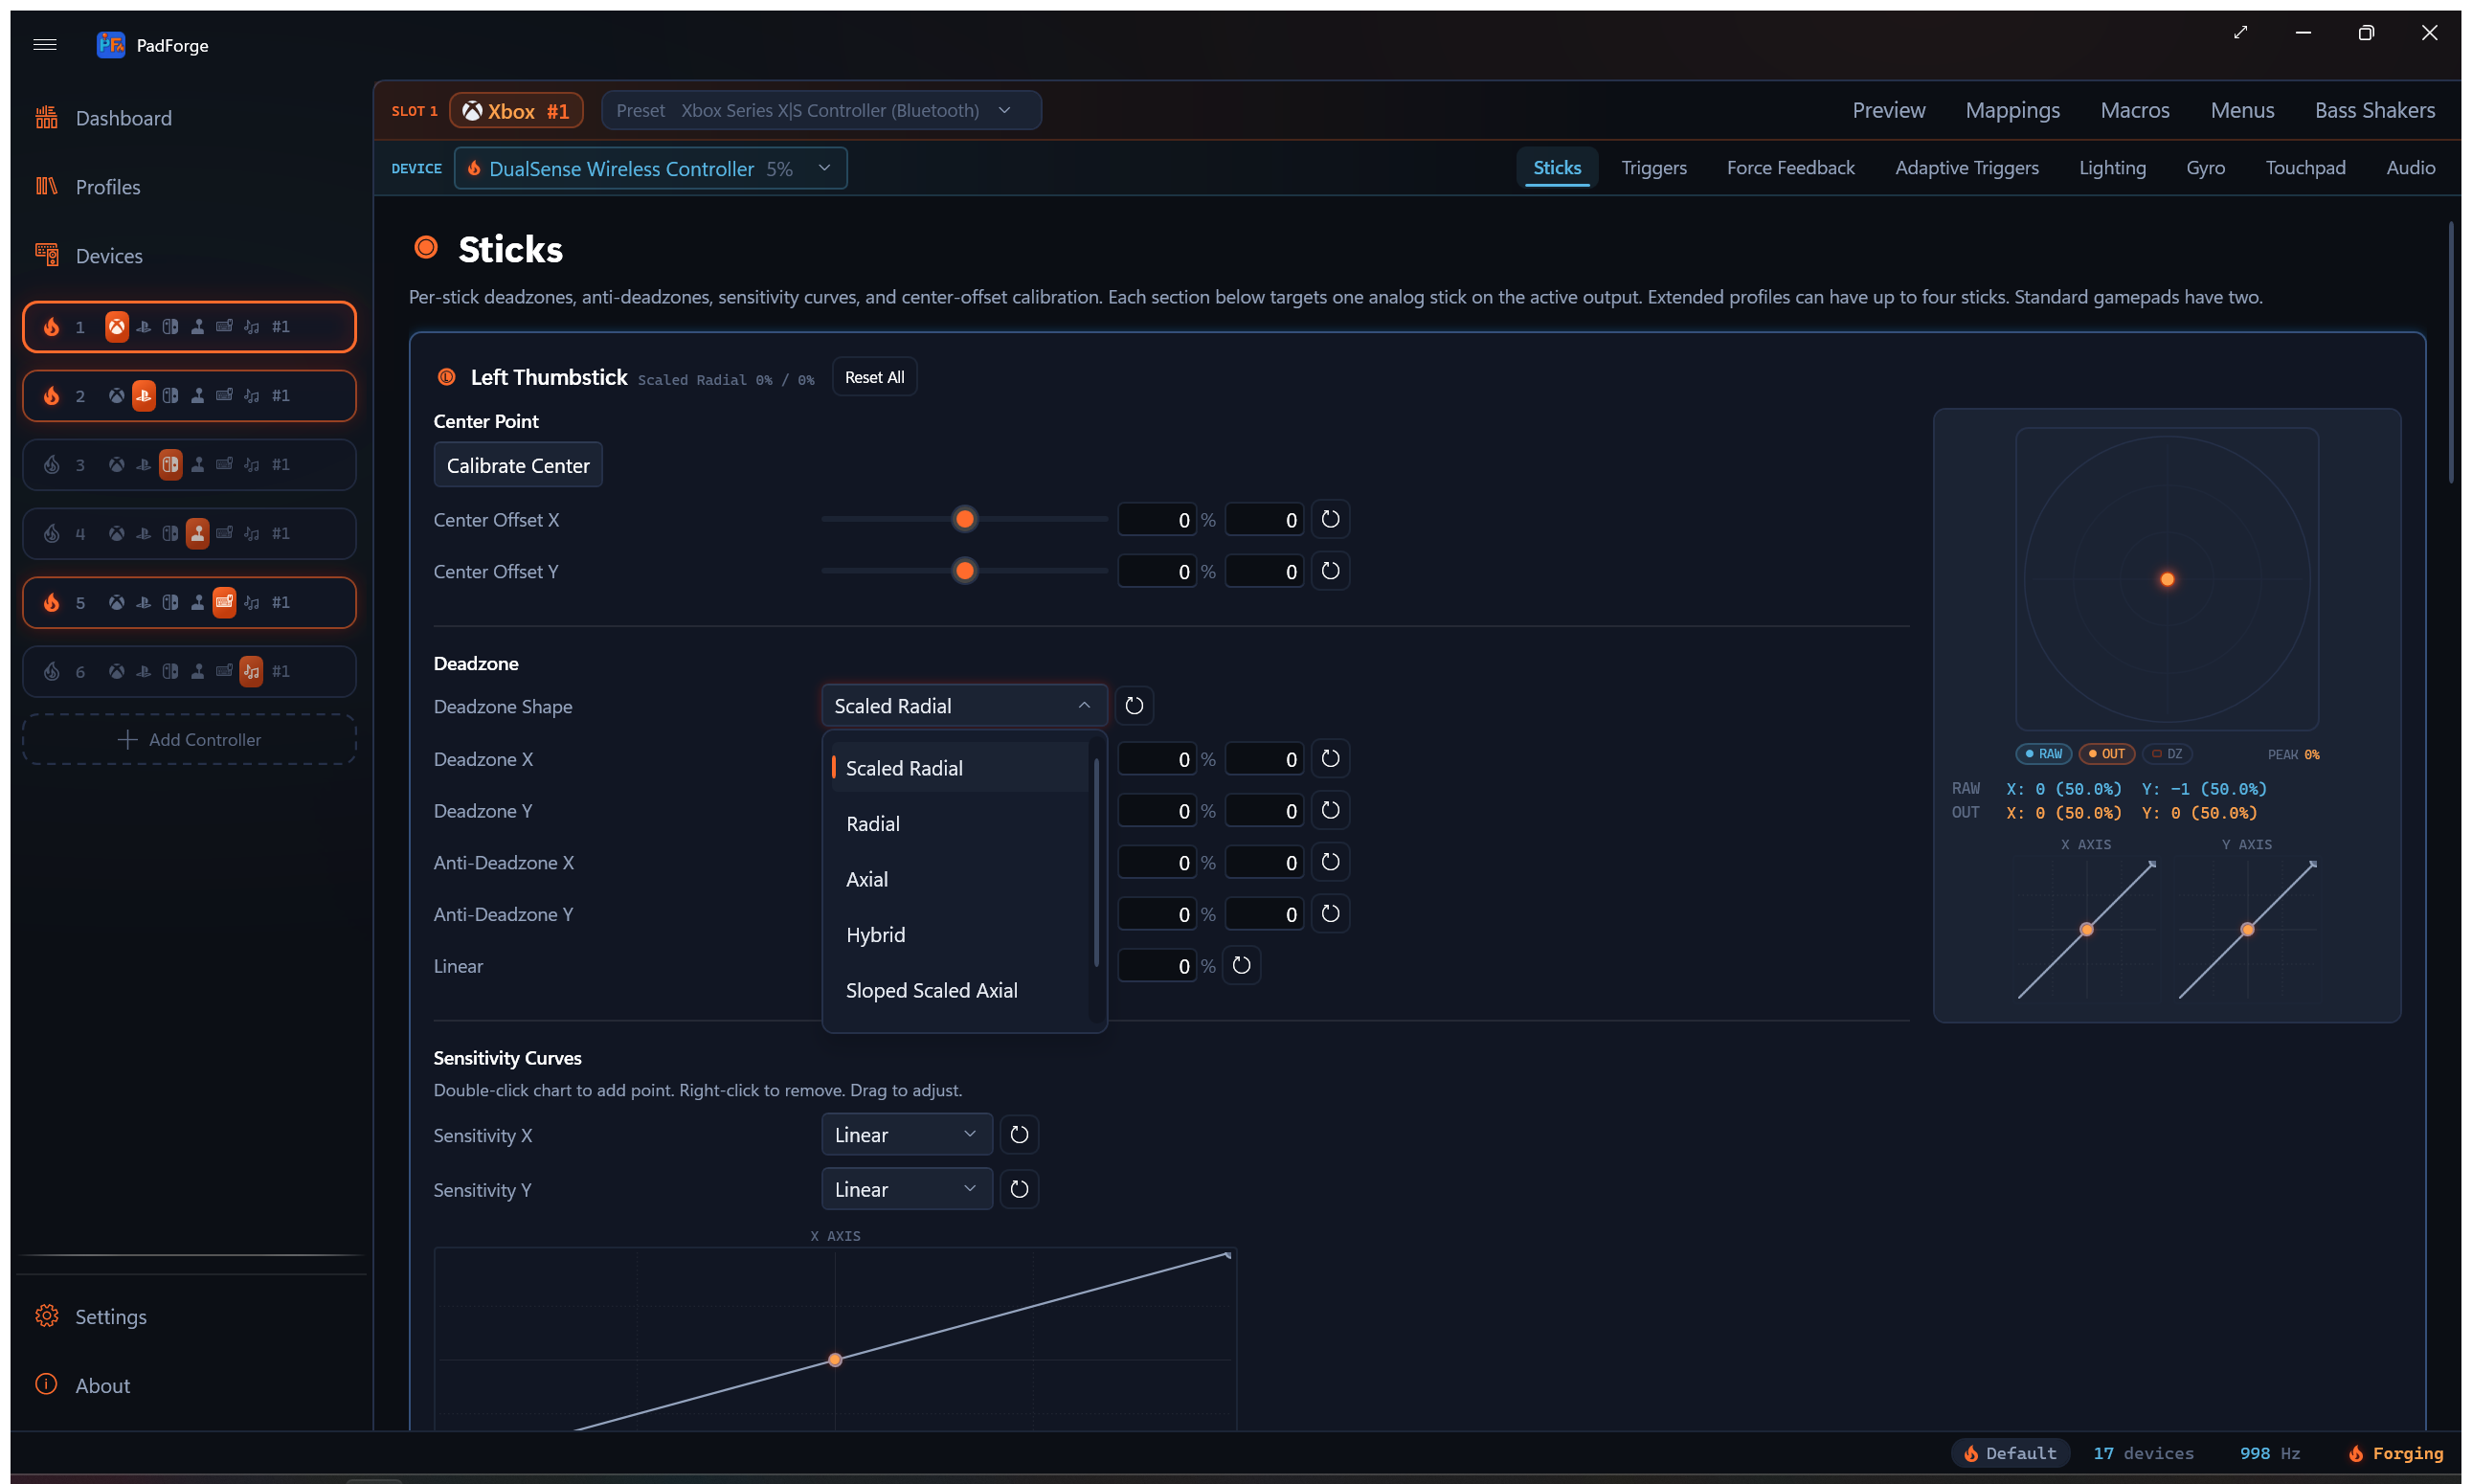Screen dimensions: 2472x1484
Task: Choose keyboard-mouse type for slot 4
Action: [224, 534]
